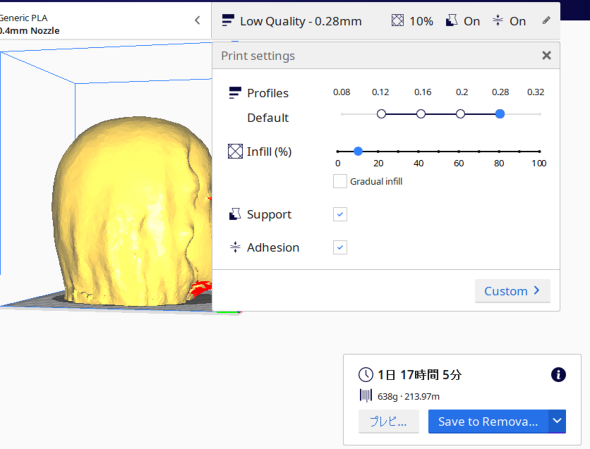Collapse the material panel with left chevron

click(x=198, y=20)
